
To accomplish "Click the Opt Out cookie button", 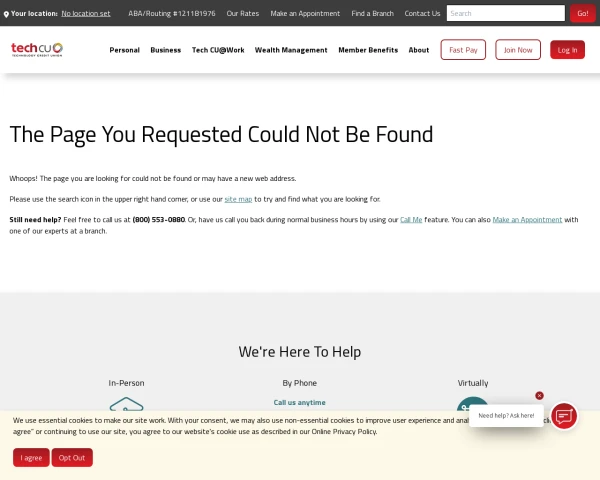I will point(72,457).
